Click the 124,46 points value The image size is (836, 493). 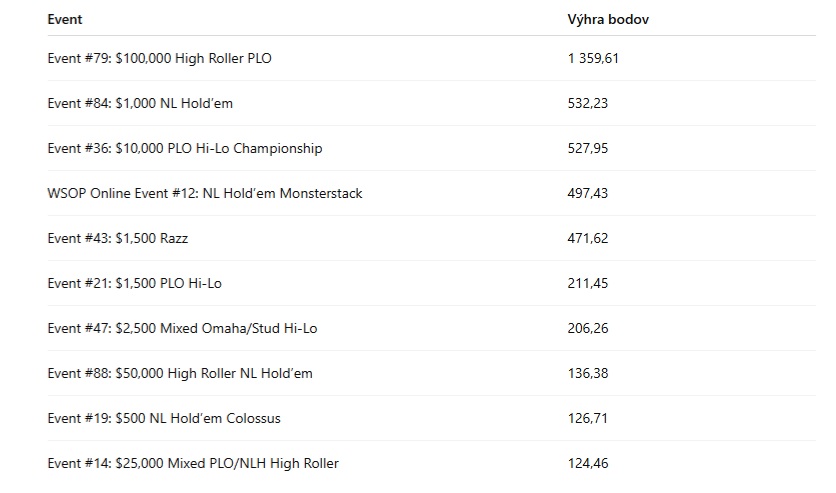click(x=588, y=463)
